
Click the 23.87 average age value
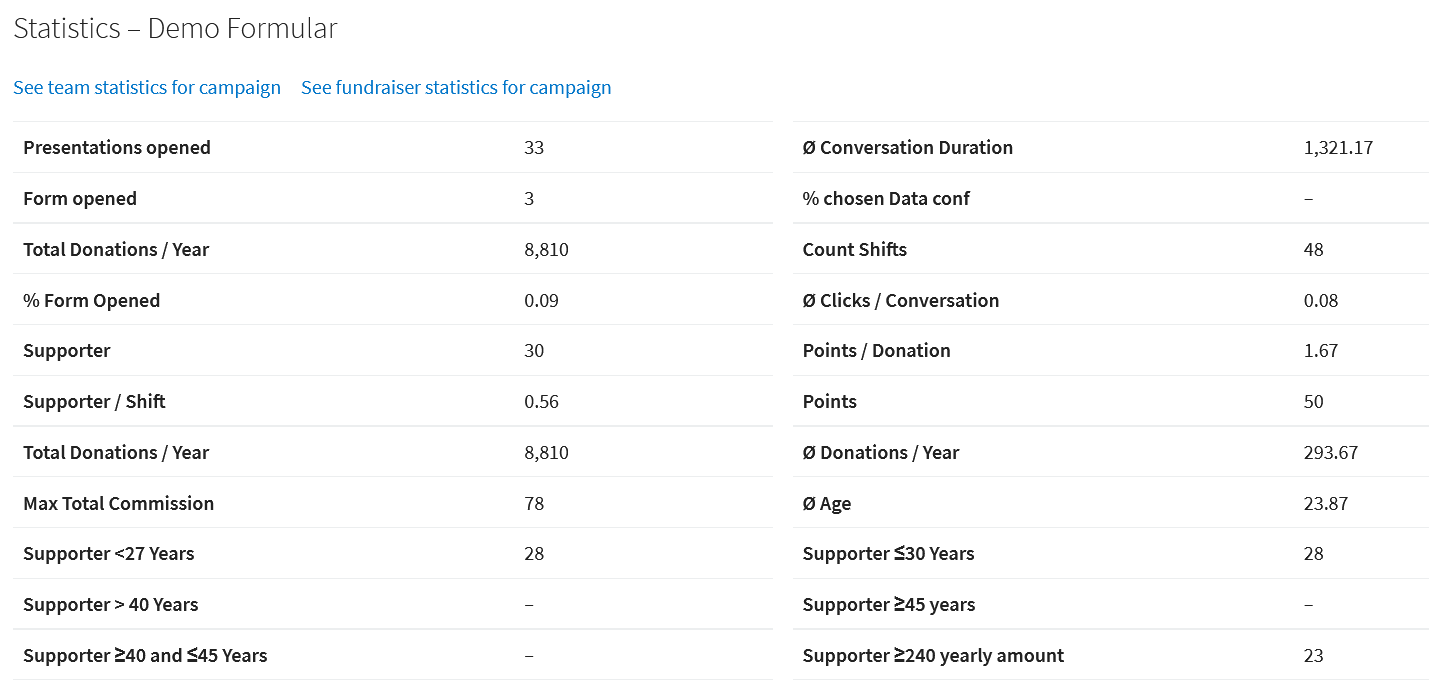pyautogui.click(x=1326, y=503)
